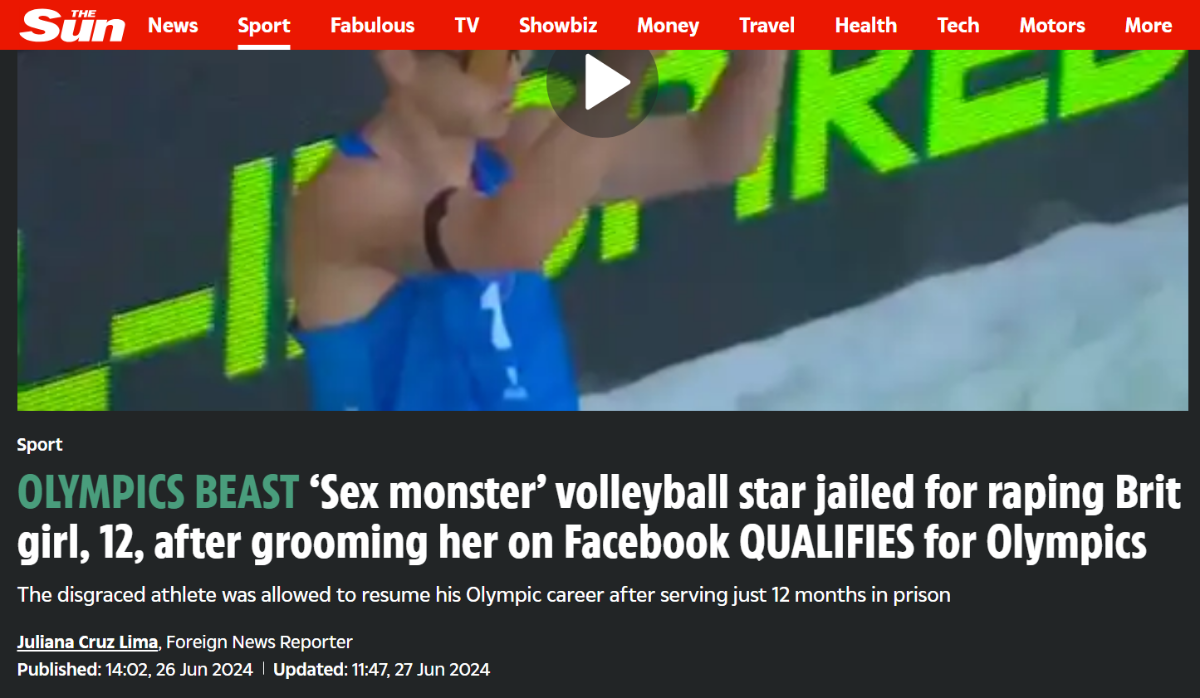Go to the Travel section
This screenshot has height=698, width=1200.
coord(767,25)
